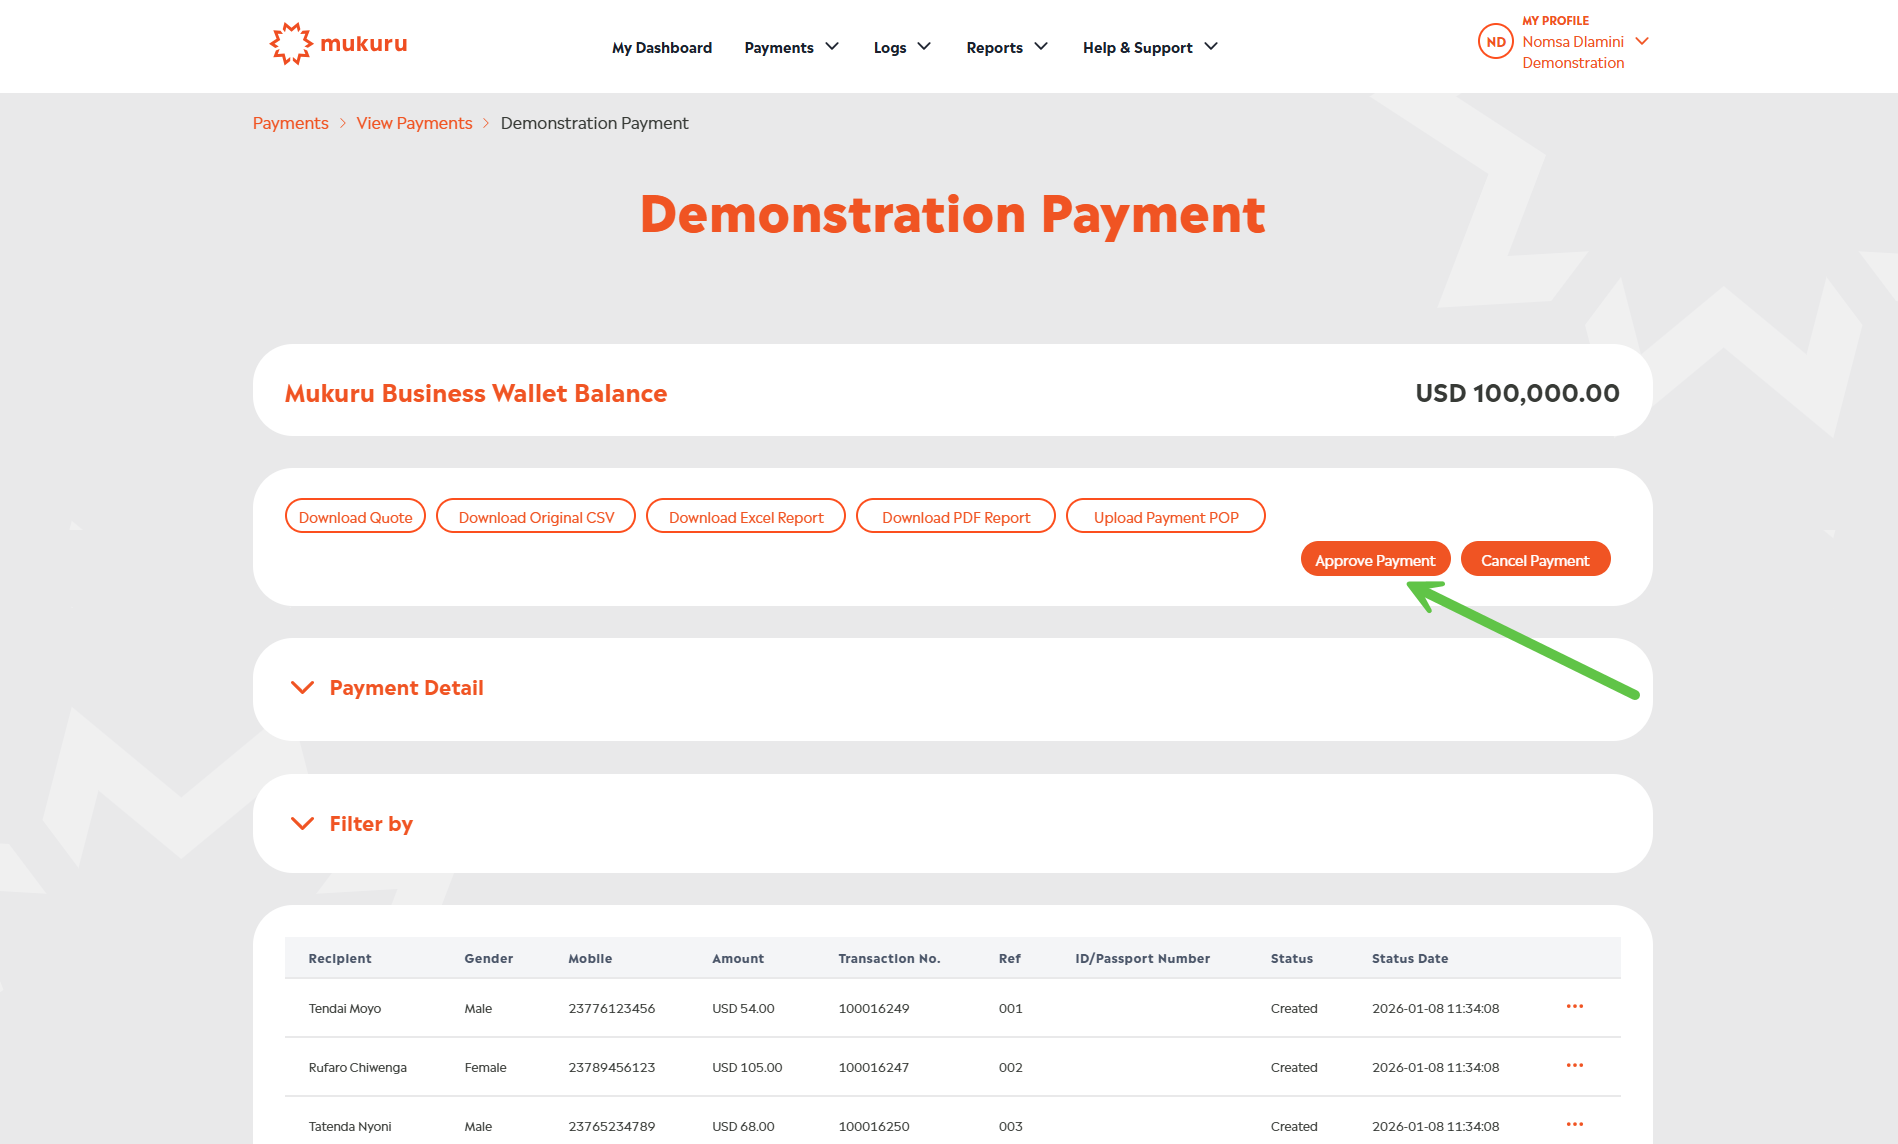Open the Logs dropdown menu
1898x1144 pixels.
point(901,47)
